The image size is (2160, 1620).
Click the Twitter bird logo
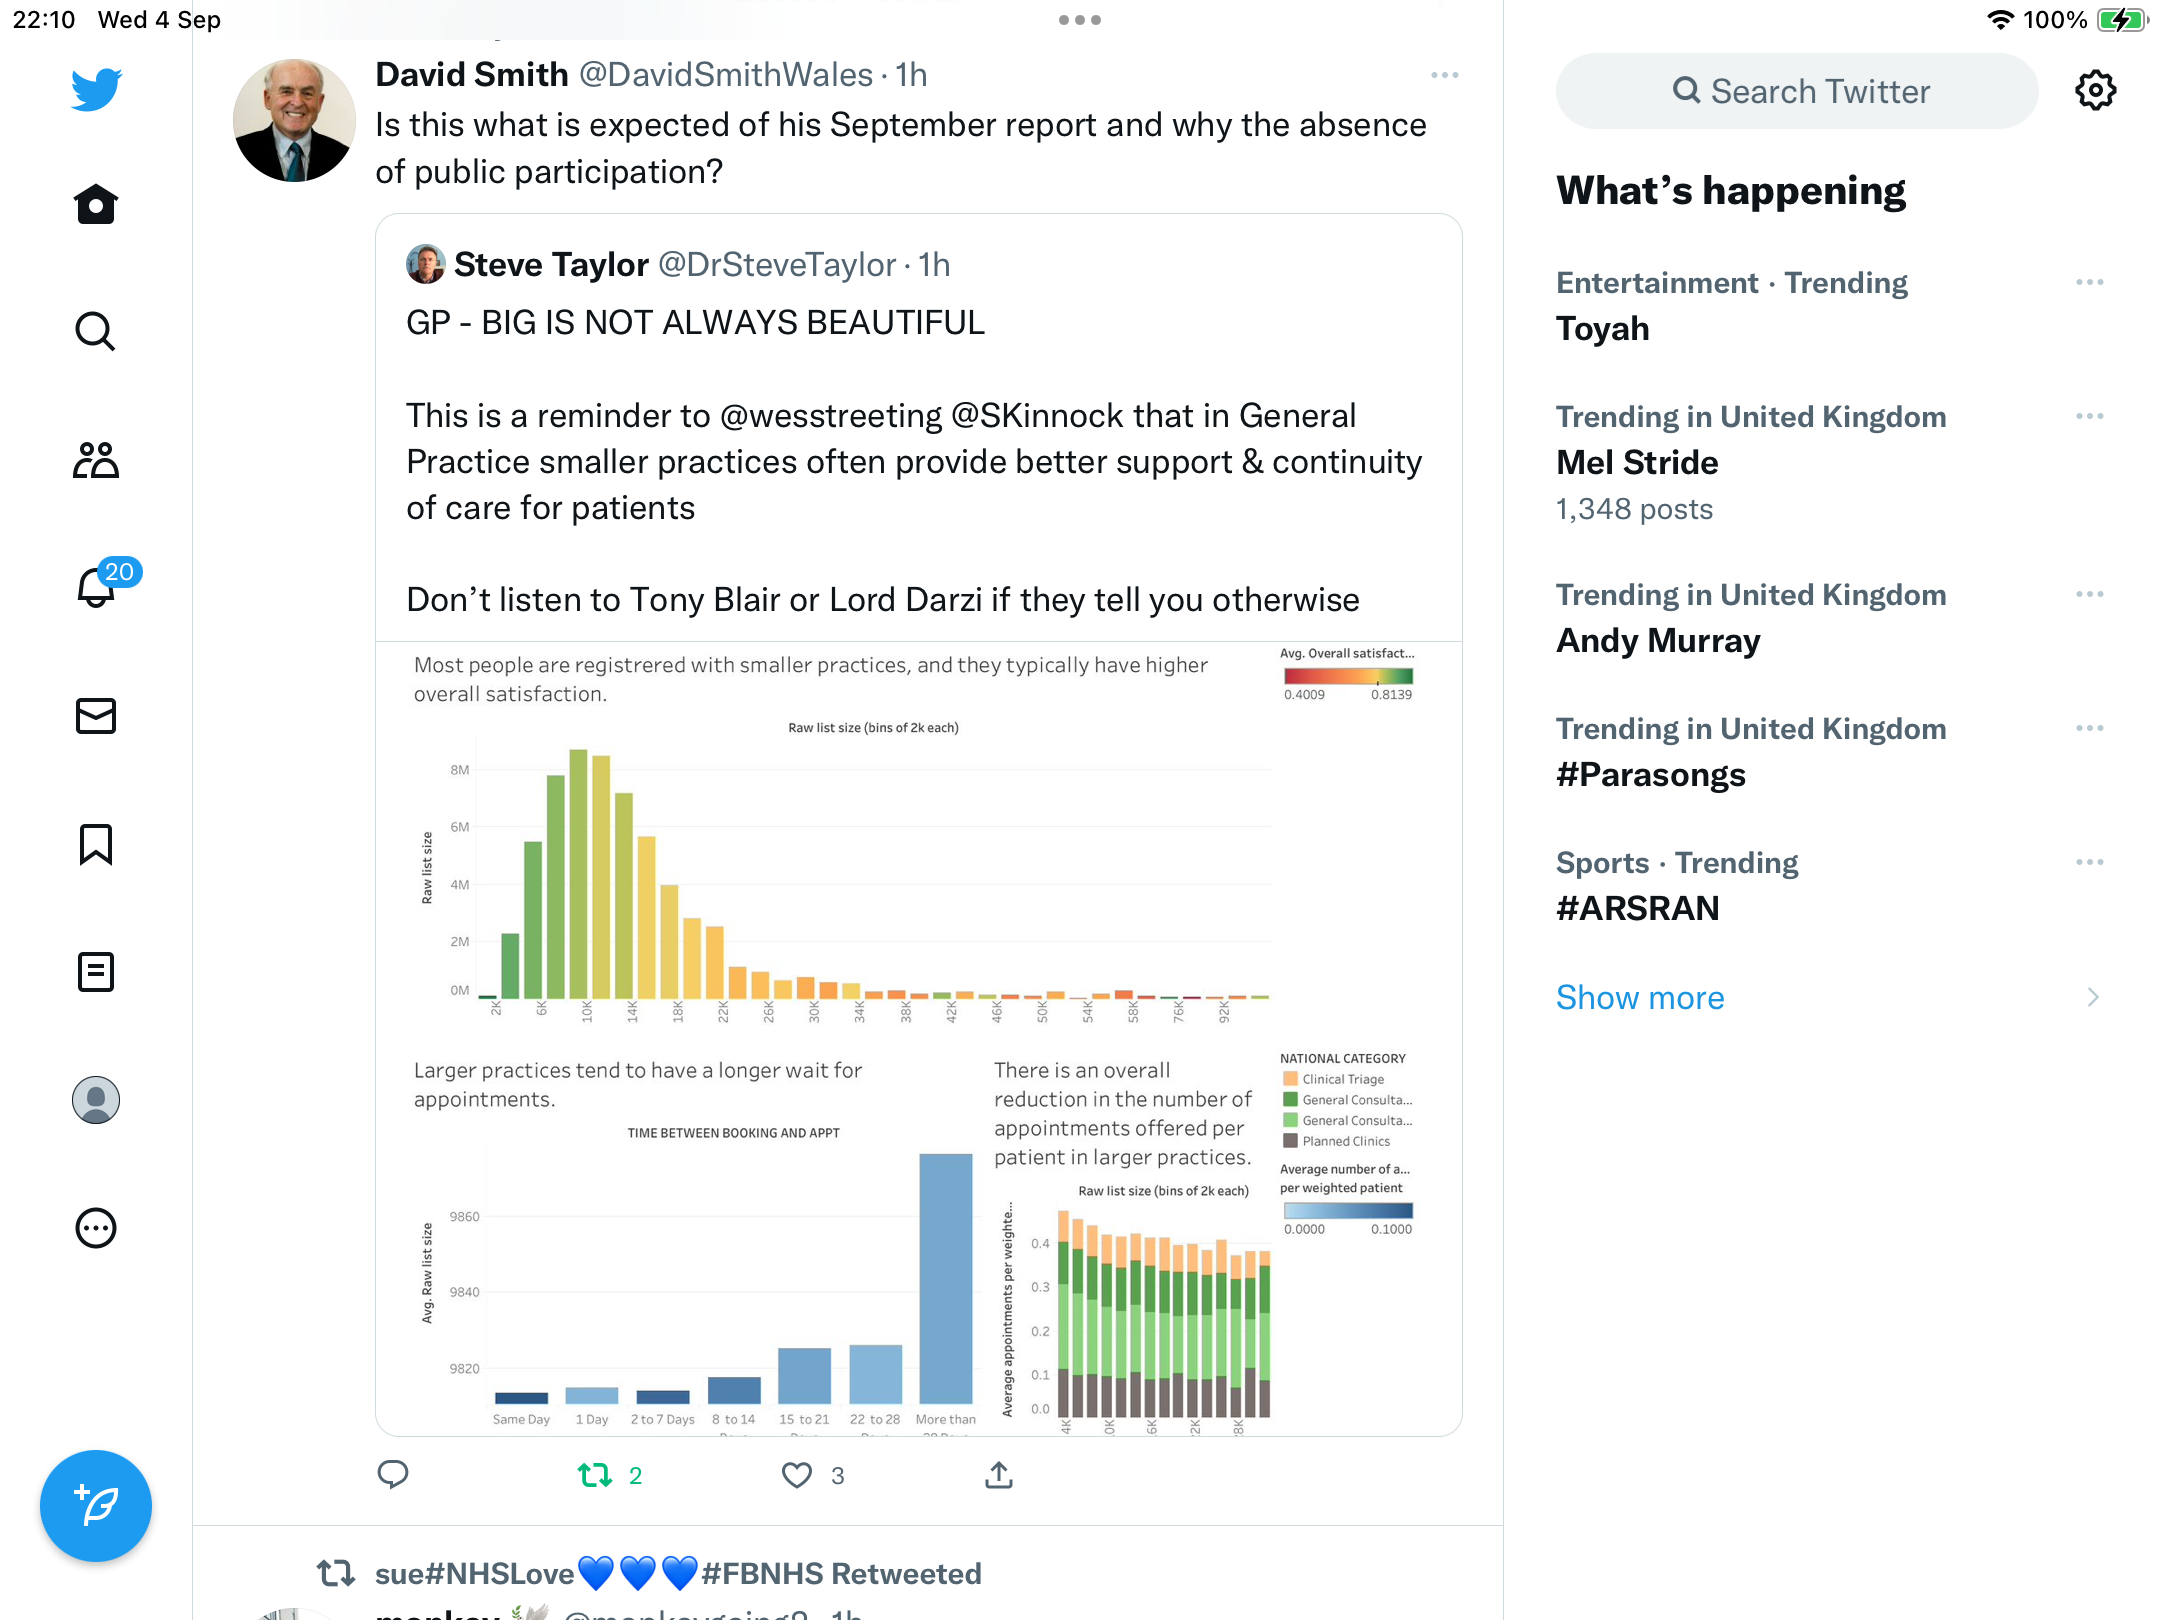point(96,89)
